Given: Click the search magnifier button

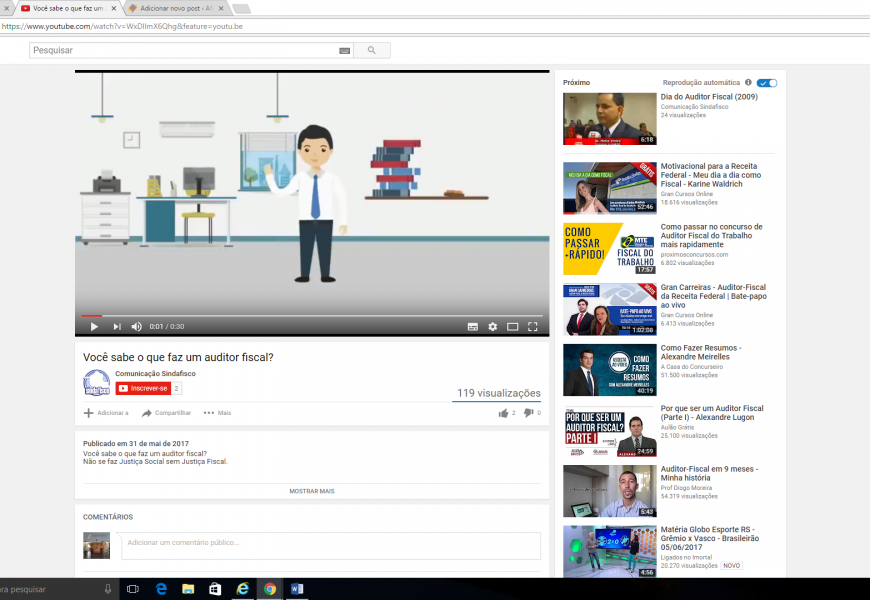Looking at the screenshot, I should point(372,50).
